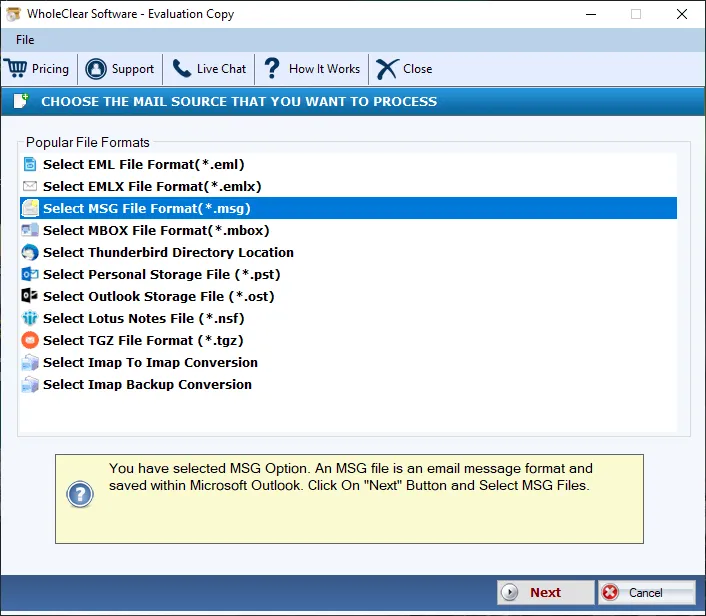Click the Next button

click(x=545, y=592)
